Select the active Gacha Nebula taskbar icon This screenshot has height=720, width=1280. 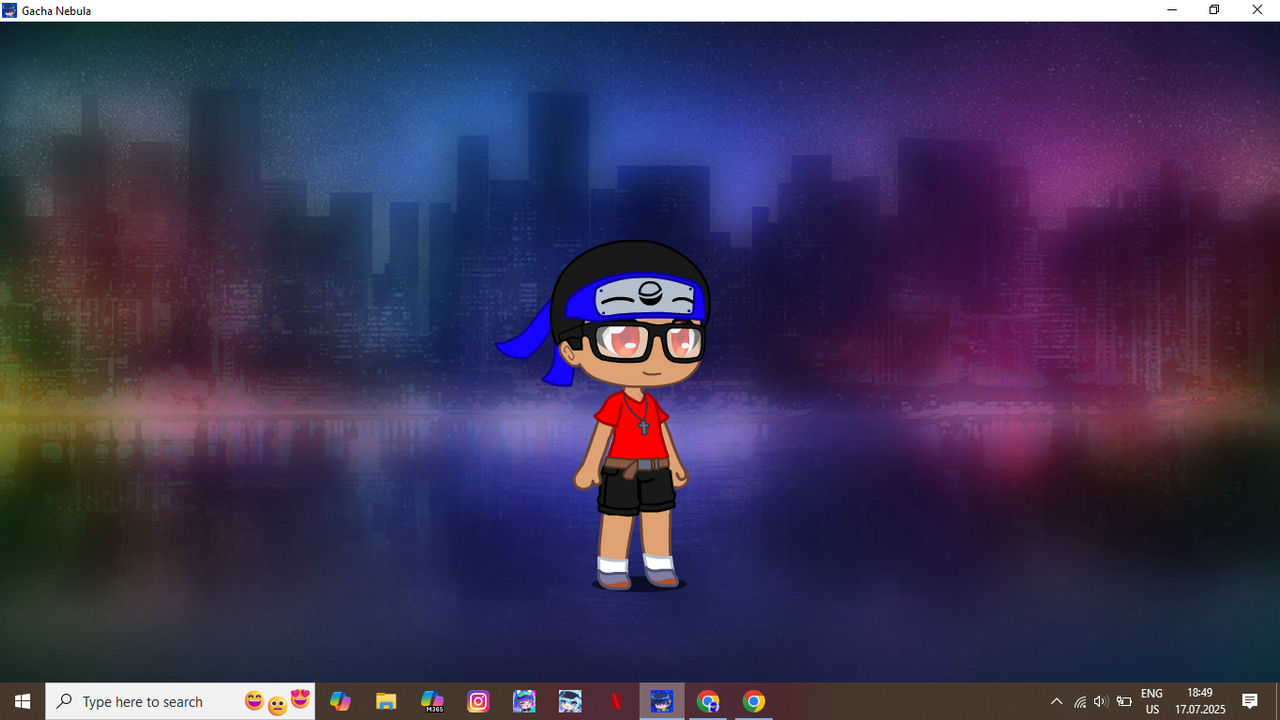(x=662, y=701)
